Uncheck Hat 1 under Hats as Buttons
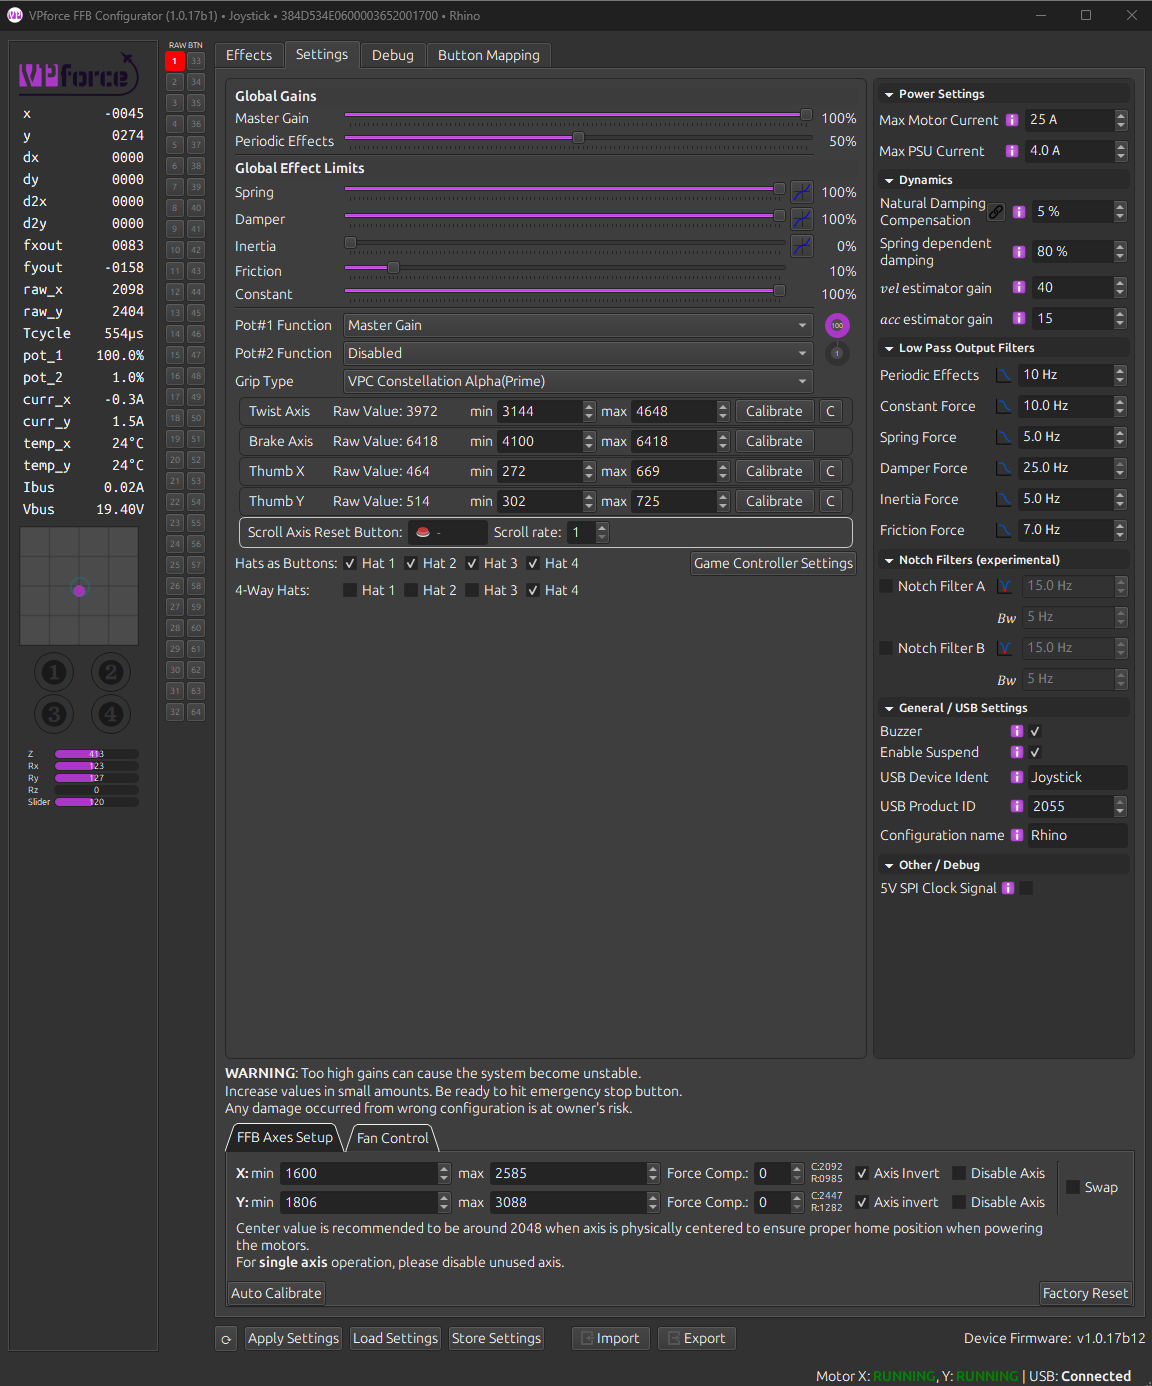1152x1386 pixels. click(349, 563)
